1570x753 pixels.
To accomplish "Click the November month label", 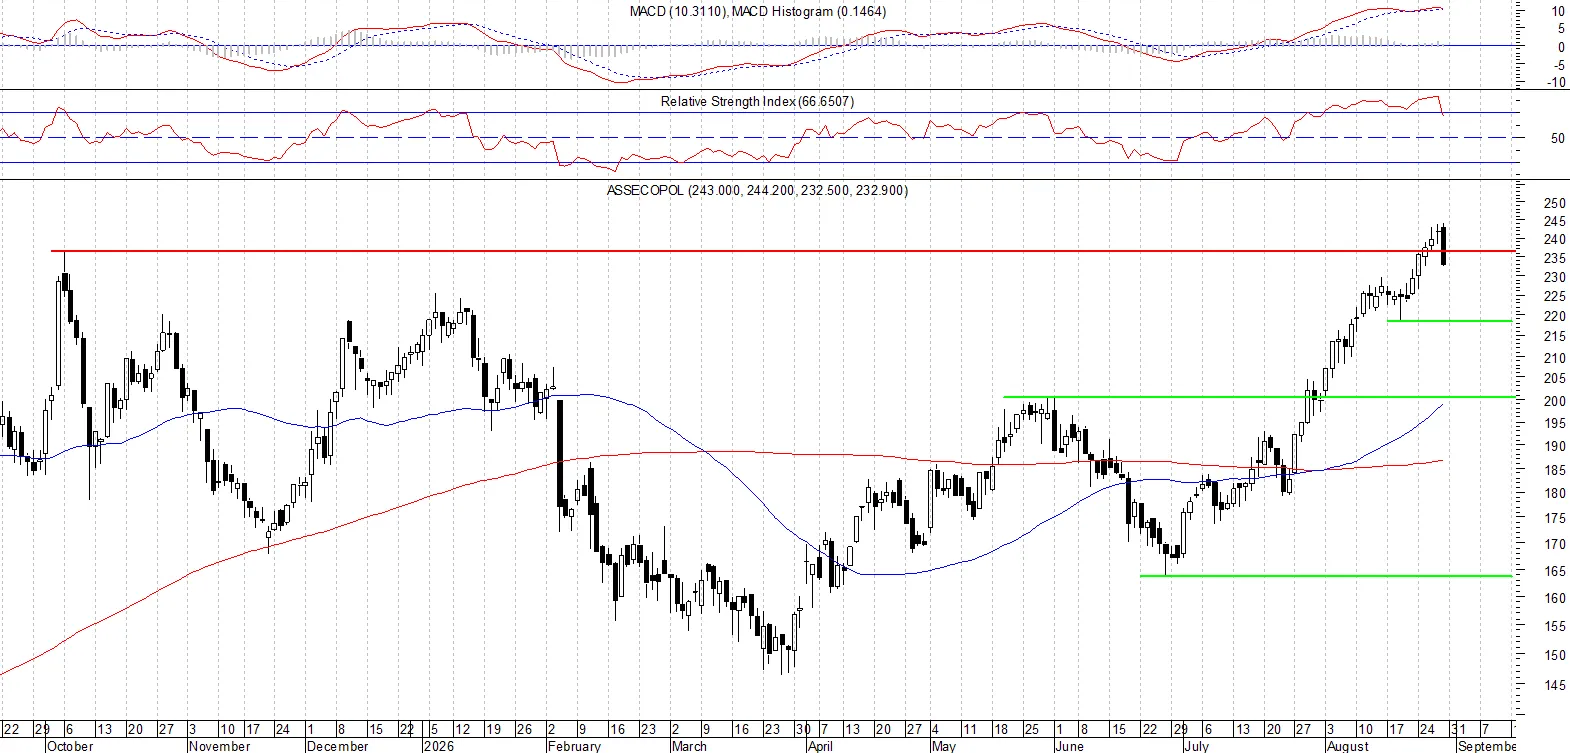I will point(219,746).
